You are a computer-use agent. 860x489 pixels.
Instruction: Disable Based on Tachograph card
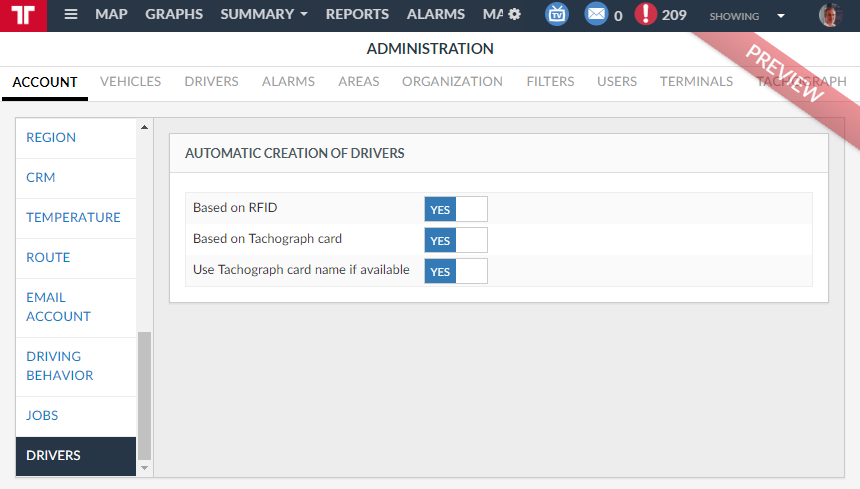(x=456, y=240)
